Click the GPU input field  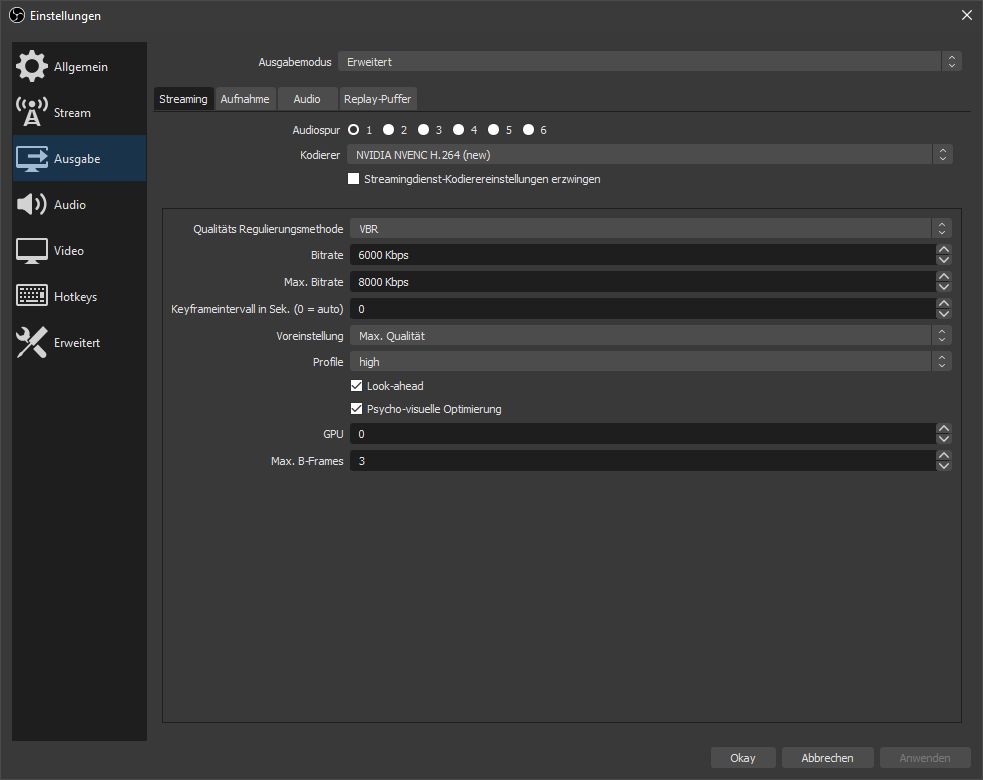[x=643, y=434]
